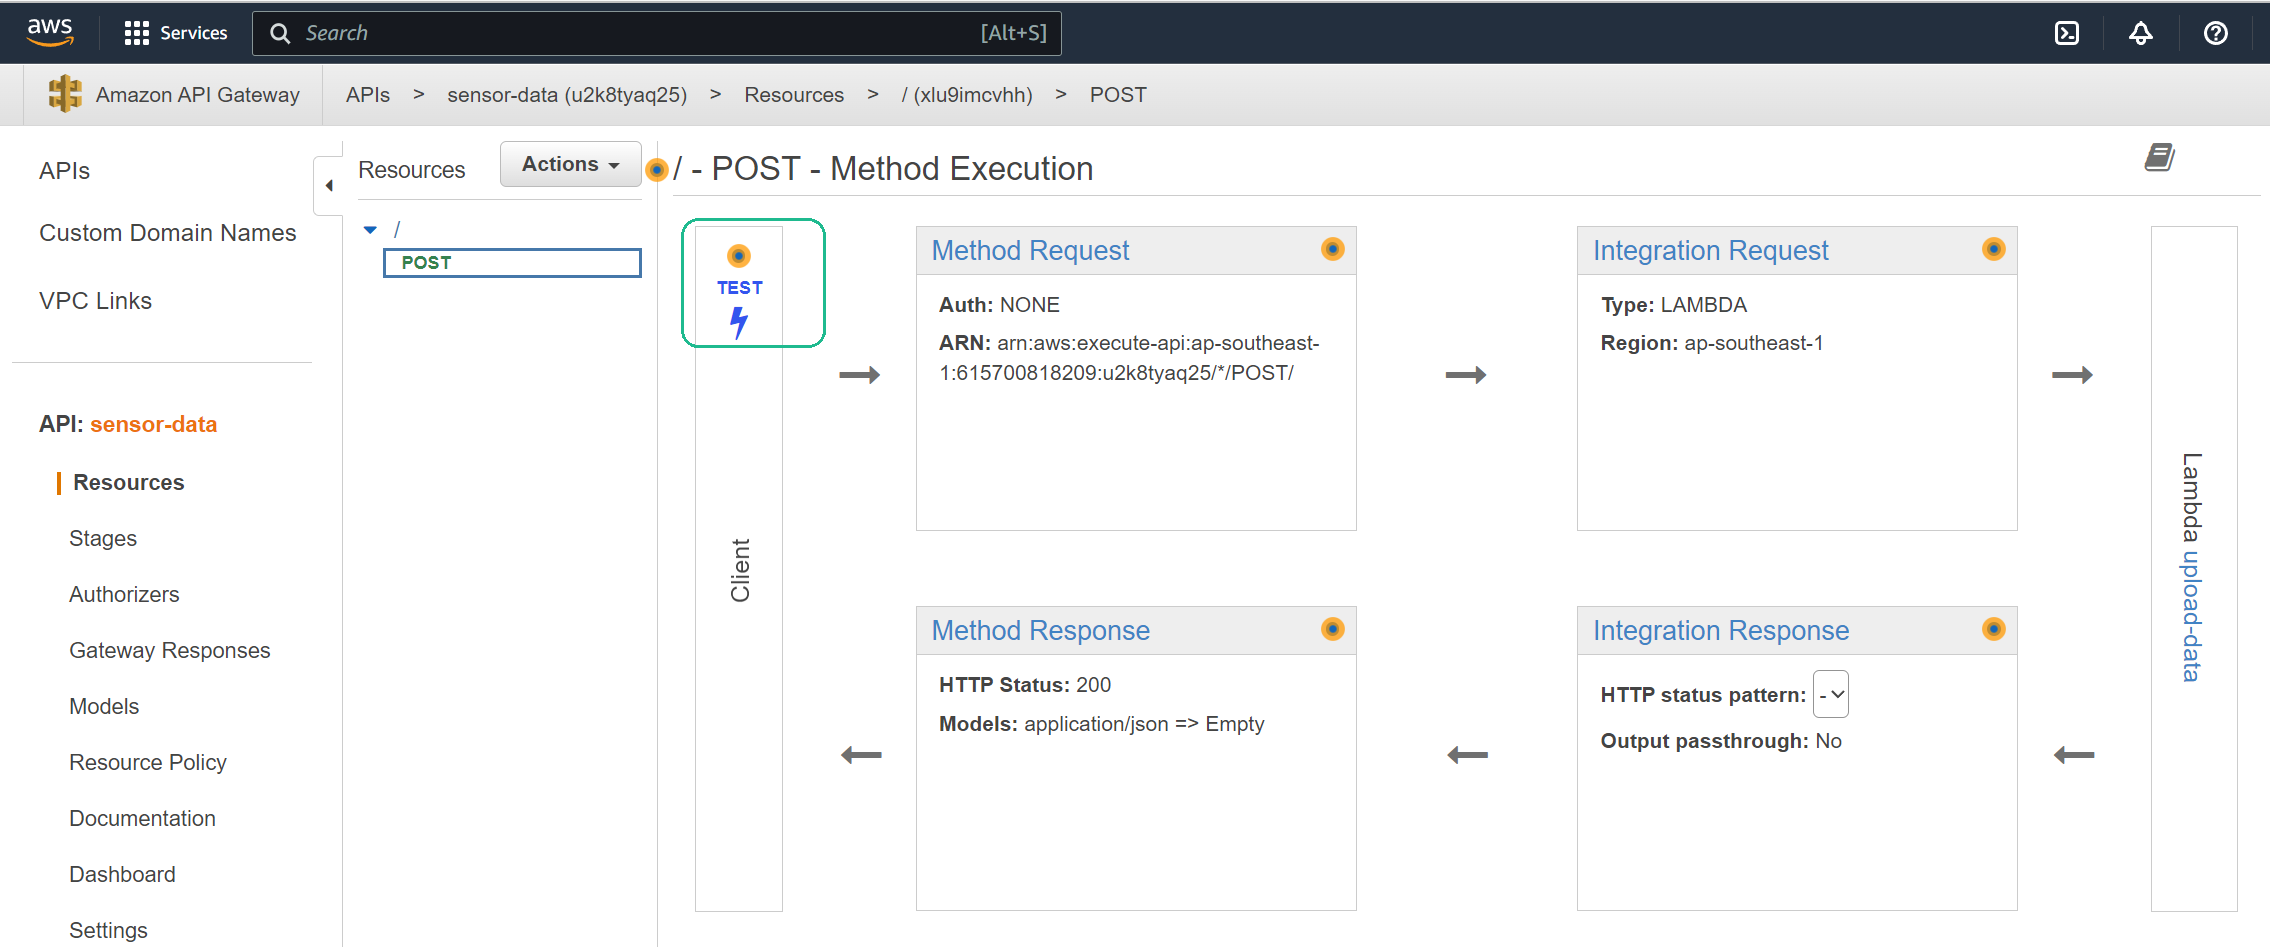Open Custom Domain Names
The image size is (2270, 947).
pos(168,233)
